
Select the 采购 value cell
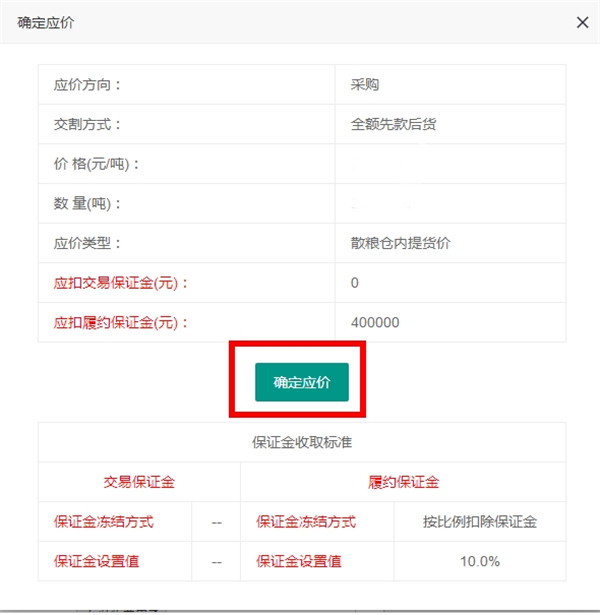(x=366, y=85)
